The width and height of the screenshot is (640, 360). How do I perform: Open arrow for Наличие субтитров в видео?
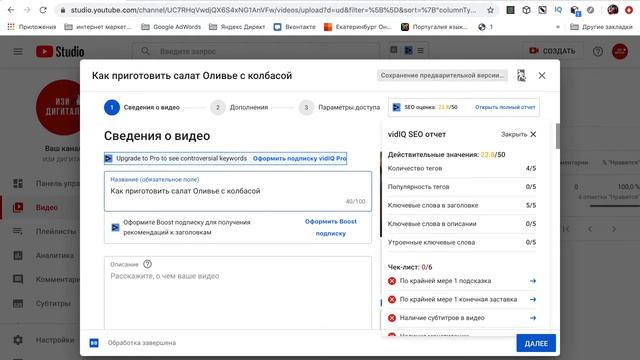[x=533, y=318]
